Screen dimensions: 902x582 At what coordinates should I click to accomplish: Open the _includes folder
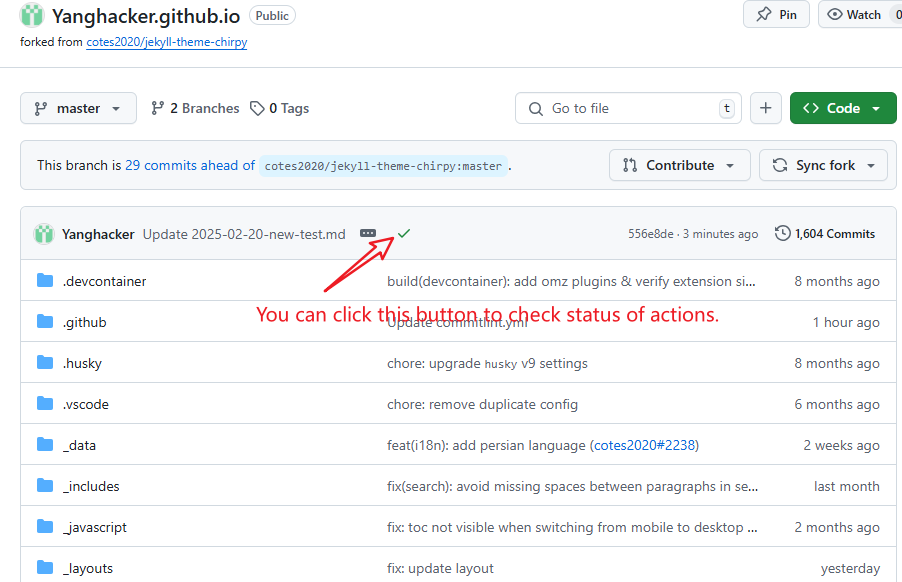(x=91, y=487)
